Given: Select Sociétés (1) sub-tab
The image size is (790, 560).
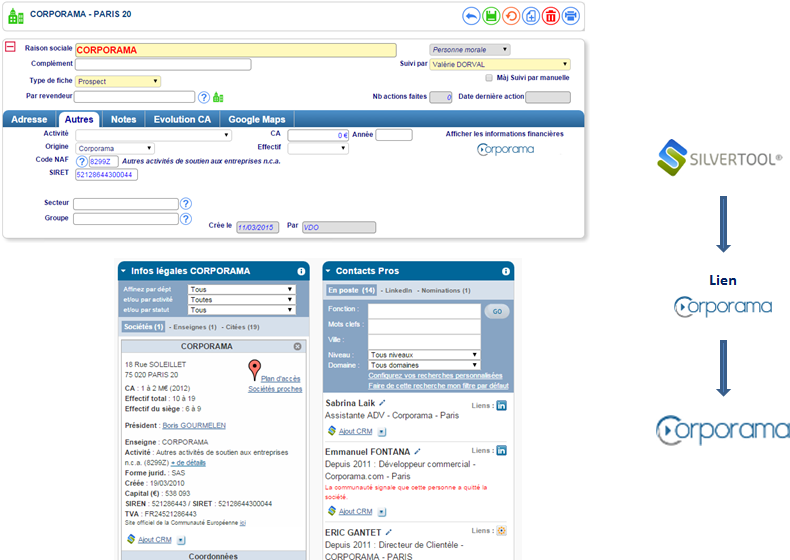Looking at the screenshot, I should point(144,327).
